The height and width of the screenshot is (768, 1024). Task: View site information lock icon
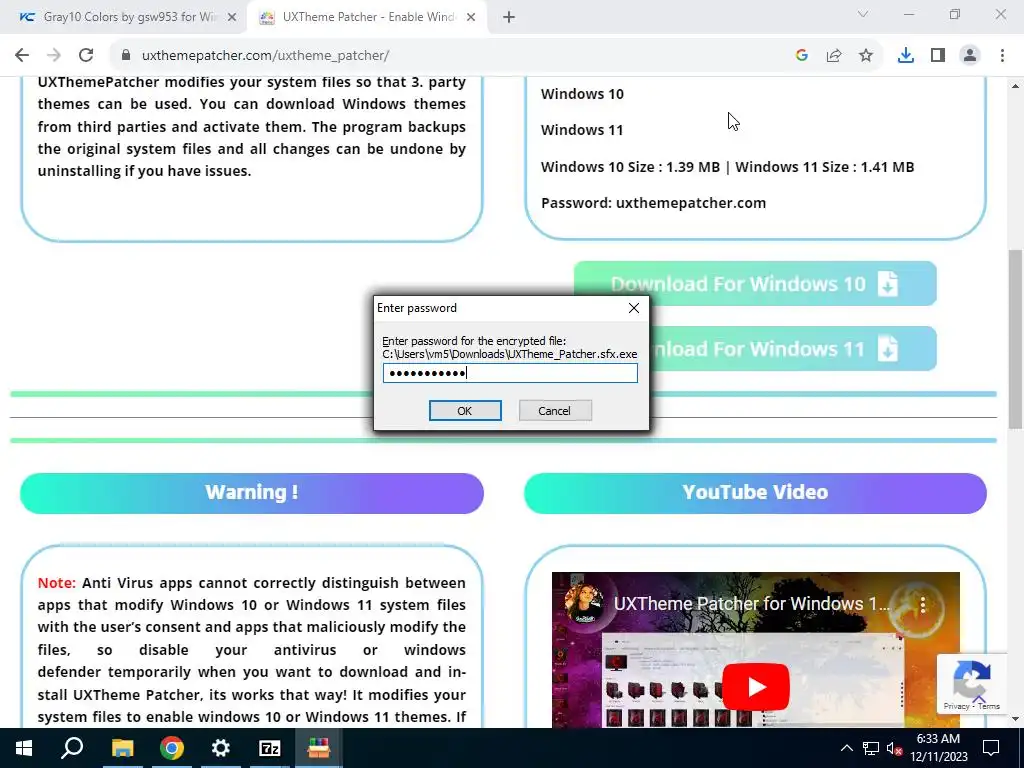pos(126,56)
